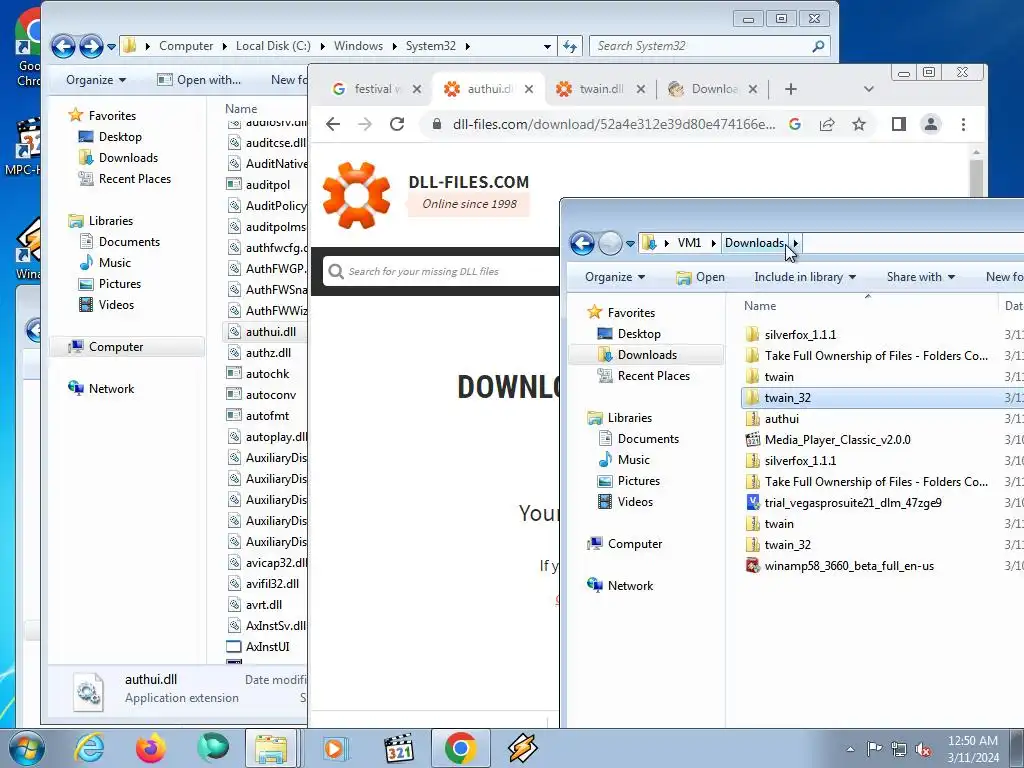1024x768 pixels.
Task: Select top silverfox_1.1.1 folder in Downloads list
Action: click(x=800, y=334)
